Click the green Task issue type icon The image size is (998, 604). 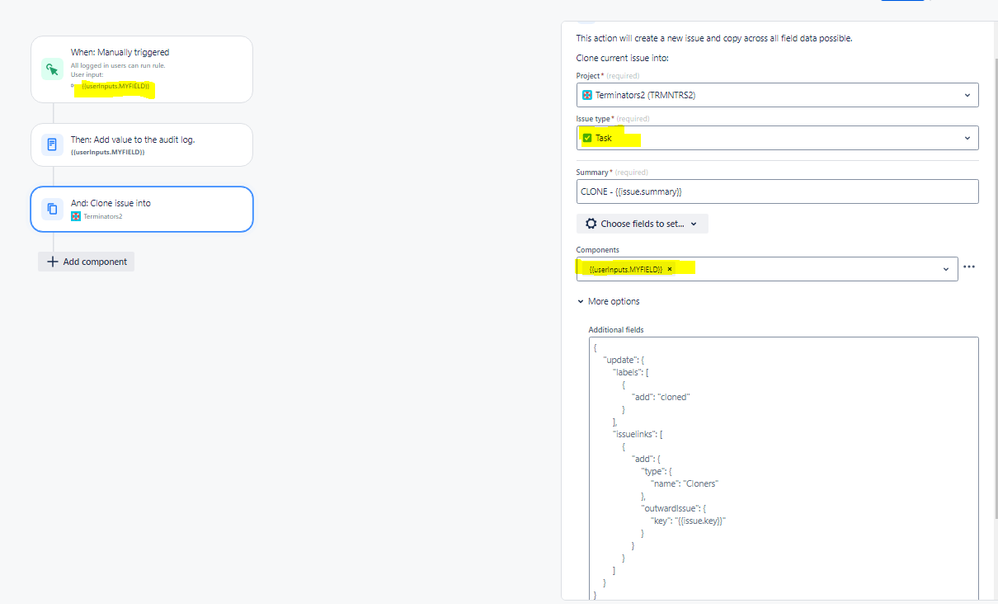click(x=587, y=137)
